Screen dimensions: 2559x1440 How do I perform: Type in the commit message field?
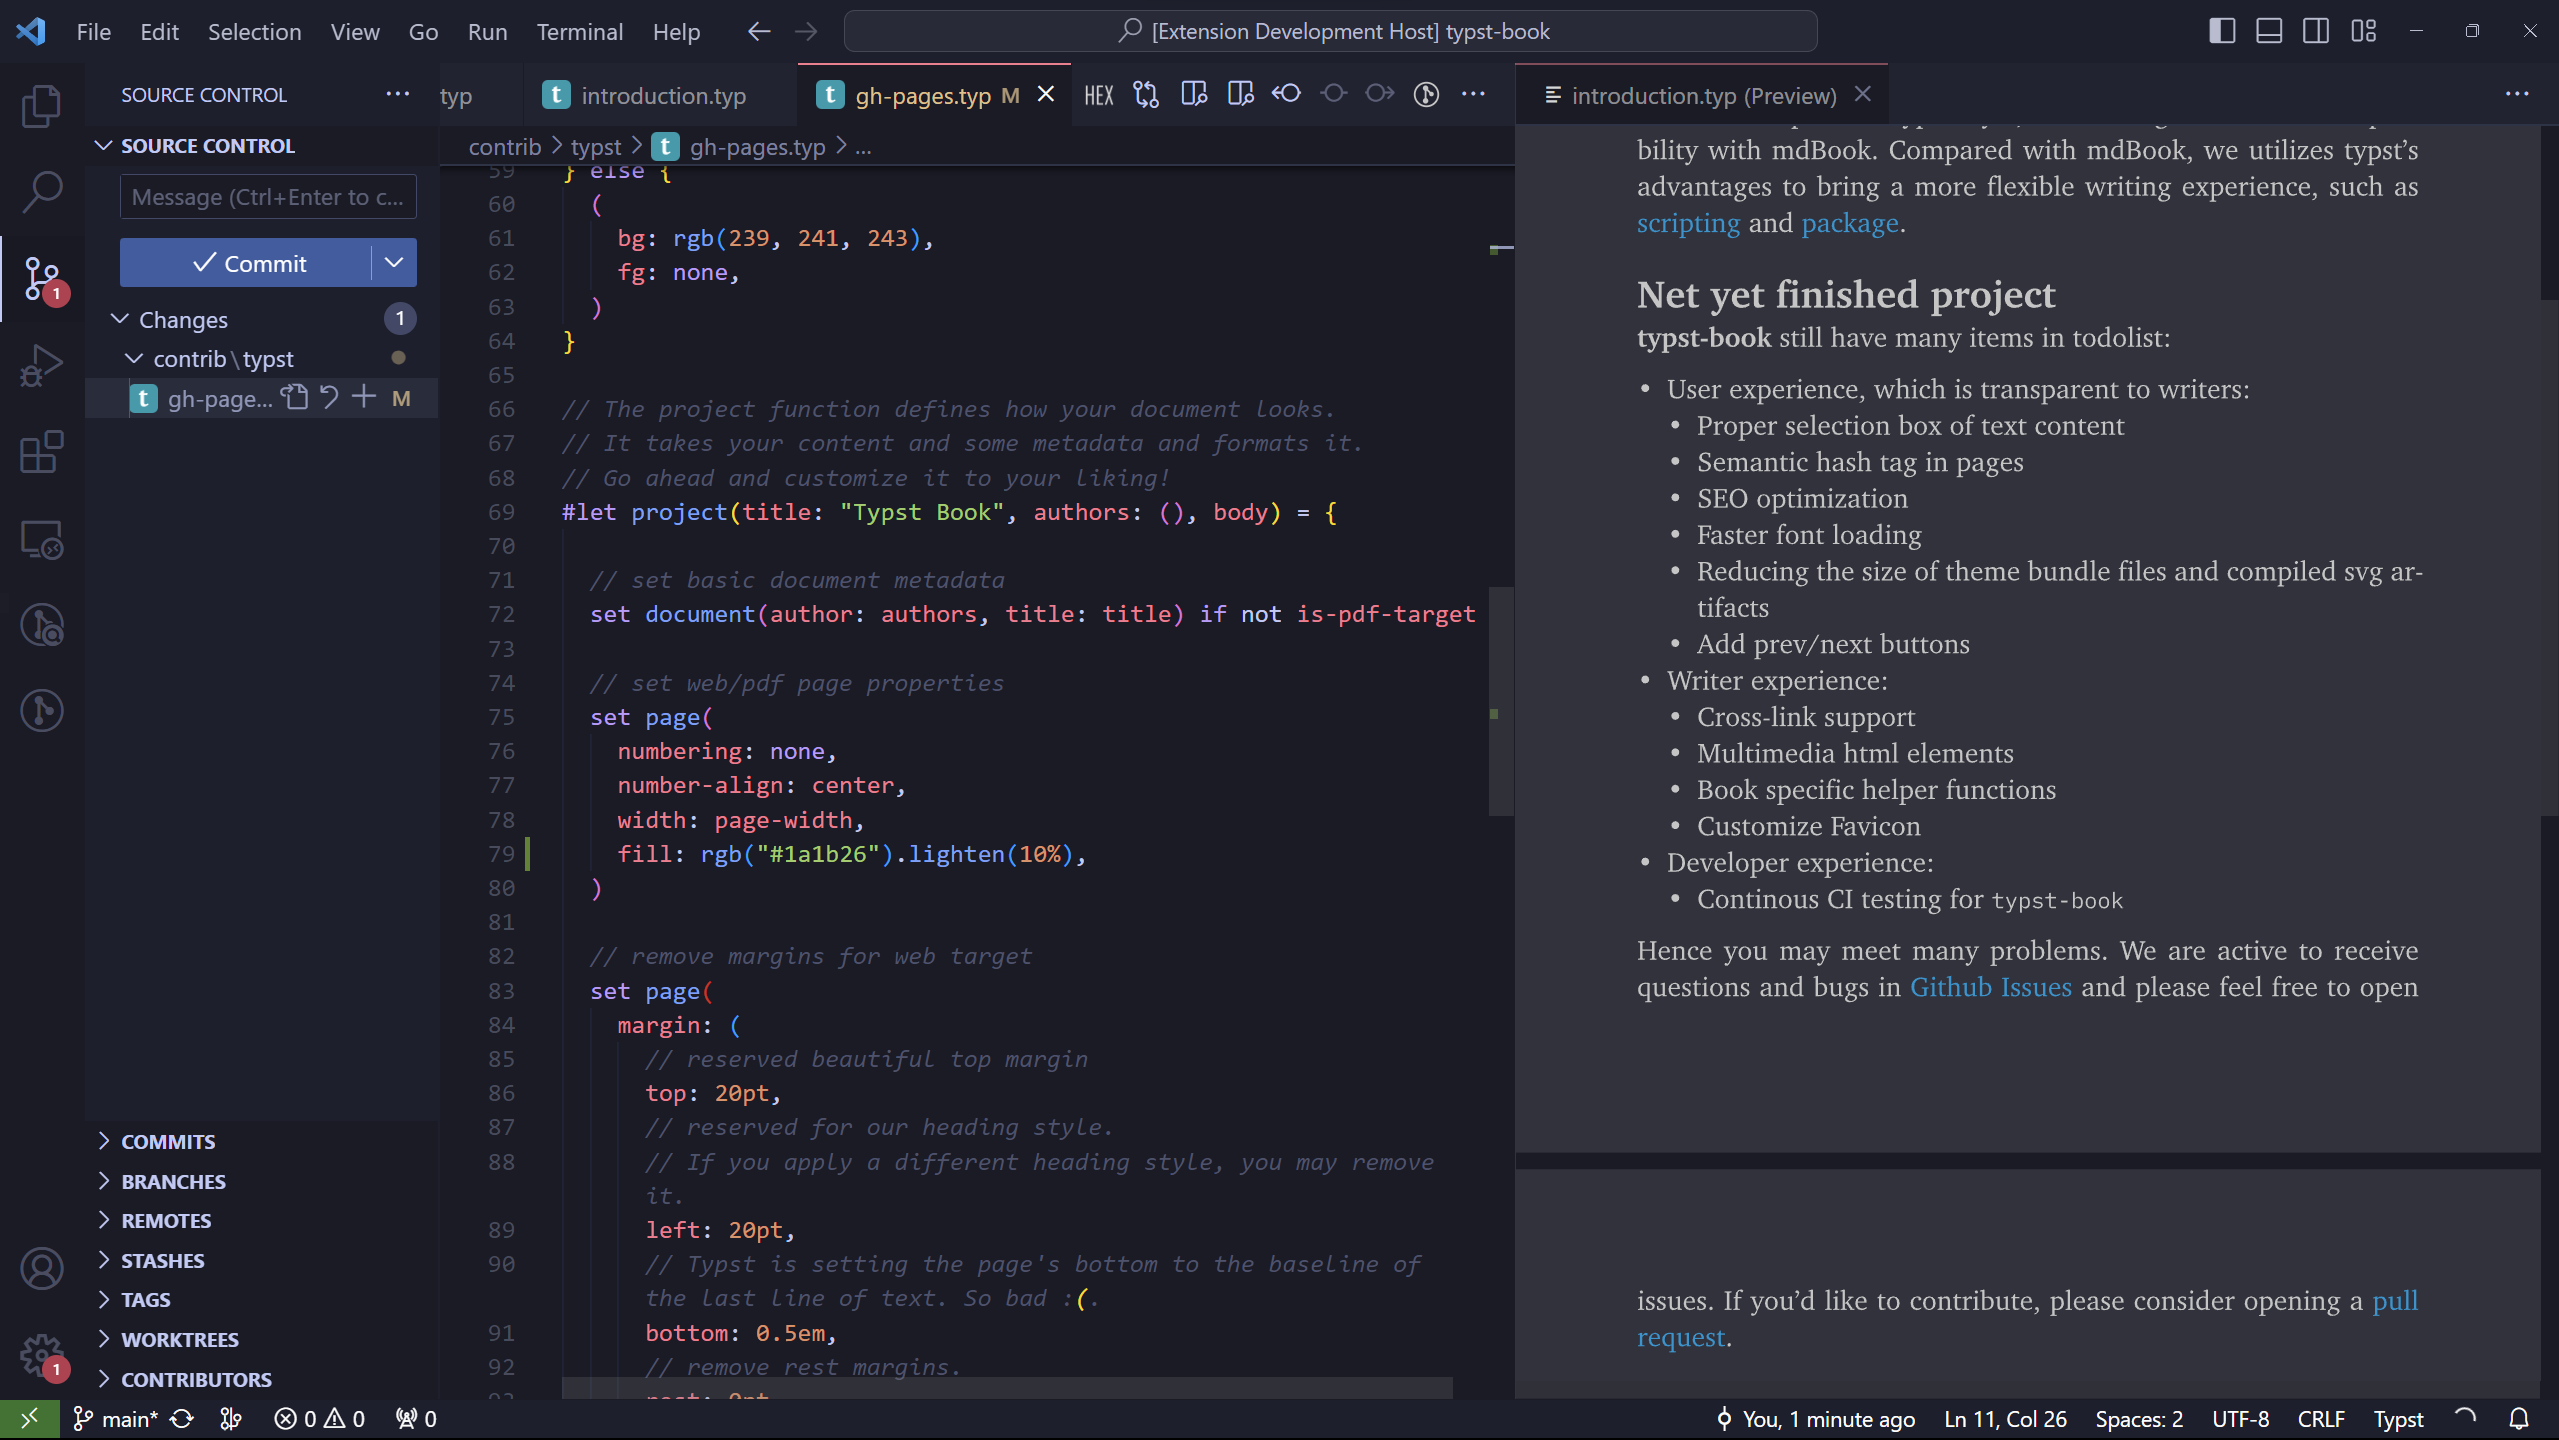coord(267,196)
